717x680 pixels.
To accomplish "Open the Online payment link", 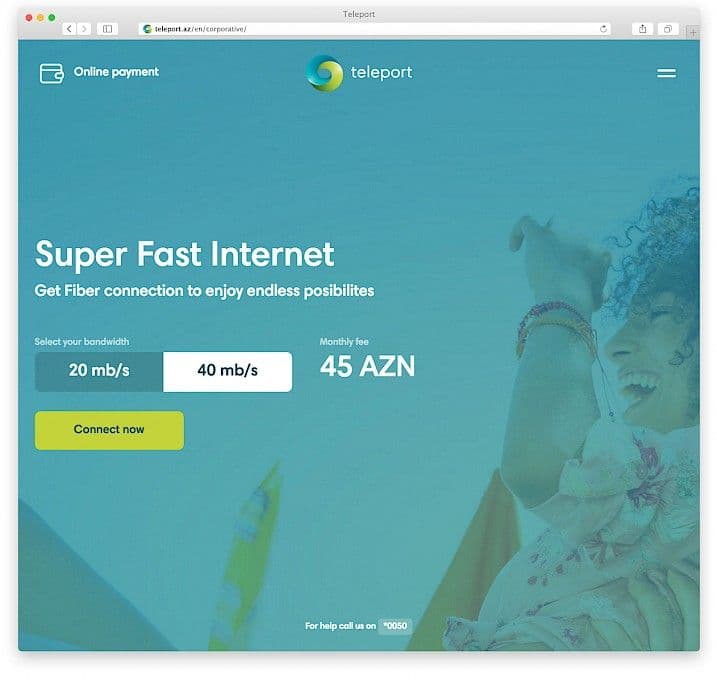I will [x=116, y=72].
